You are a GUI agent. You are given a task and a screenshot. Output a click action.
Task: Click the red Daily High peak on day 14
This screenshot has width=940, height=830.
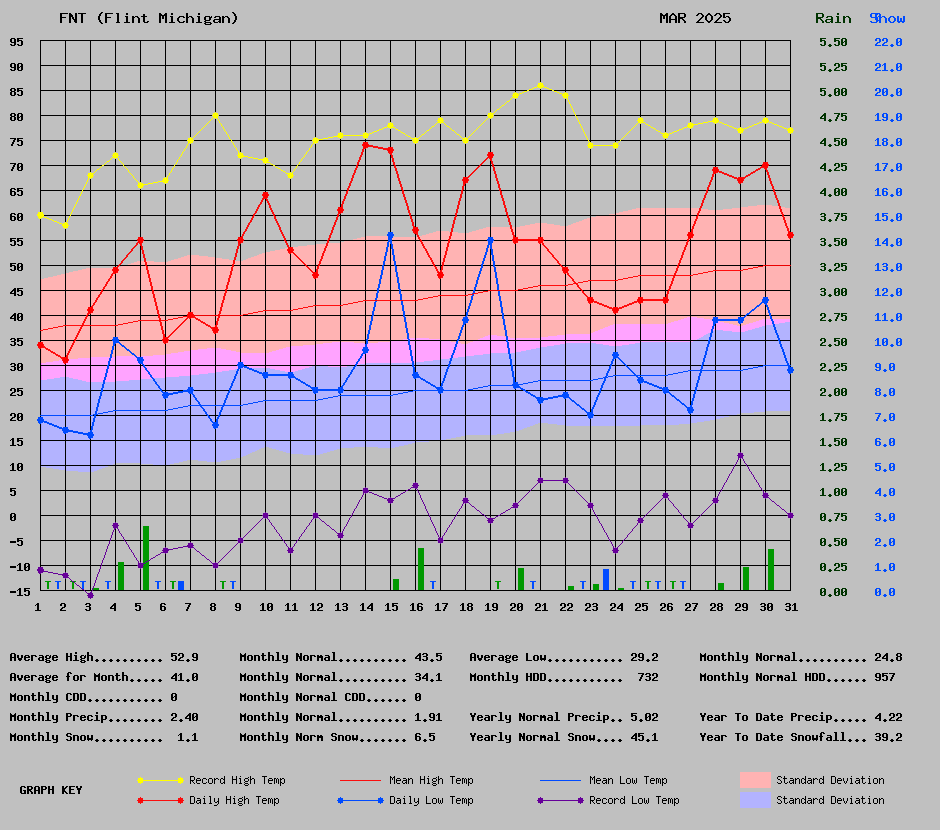coord(366,145)
